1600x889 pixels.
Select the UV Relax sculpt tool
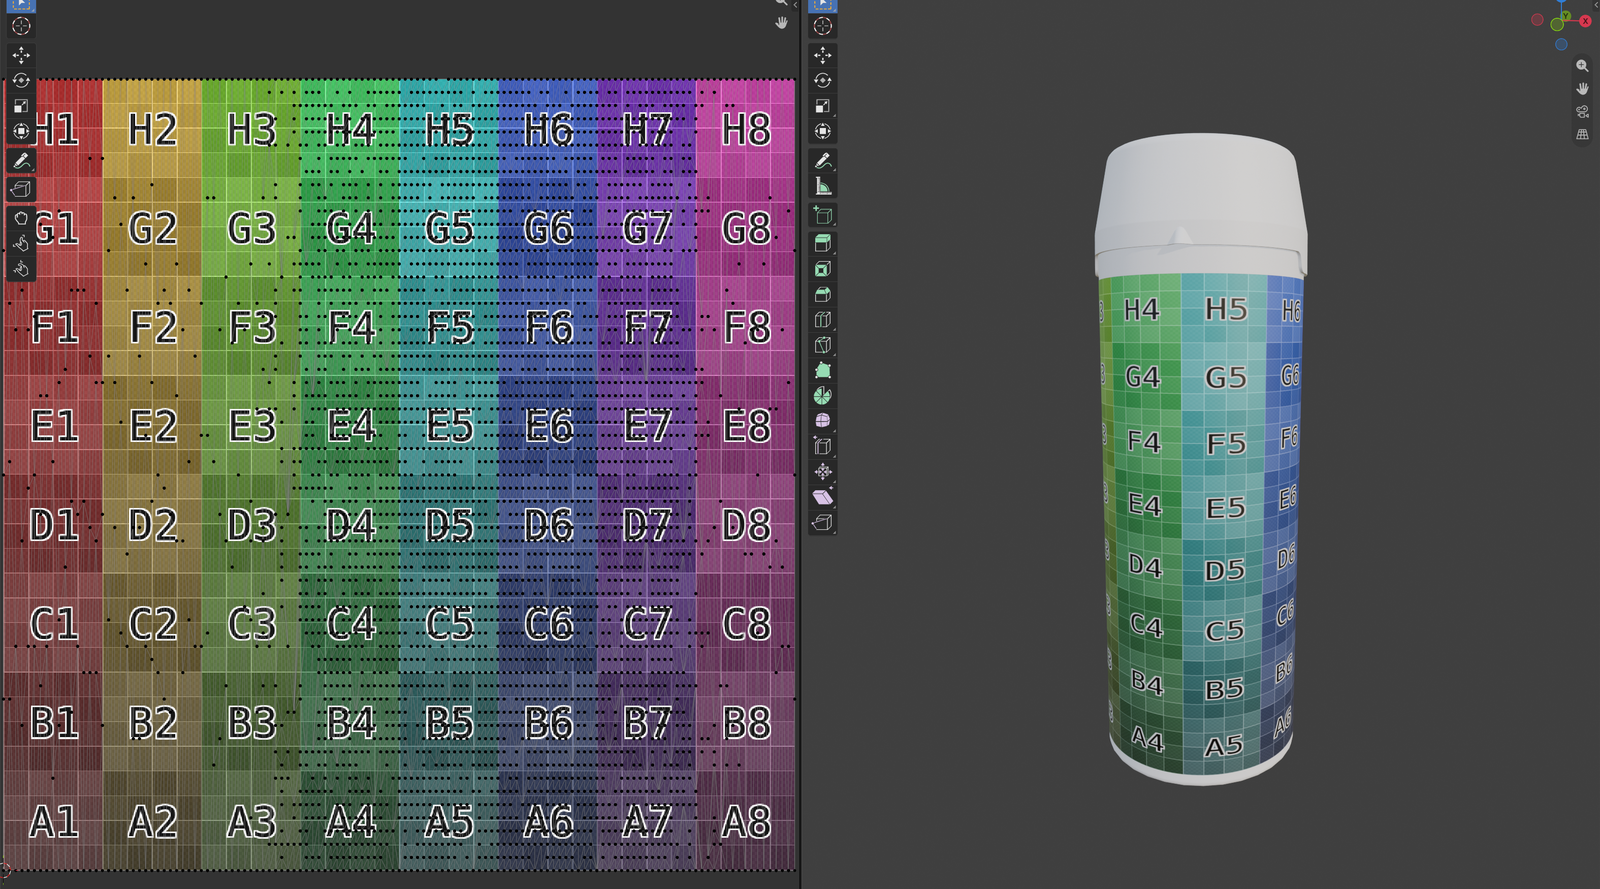21,243
